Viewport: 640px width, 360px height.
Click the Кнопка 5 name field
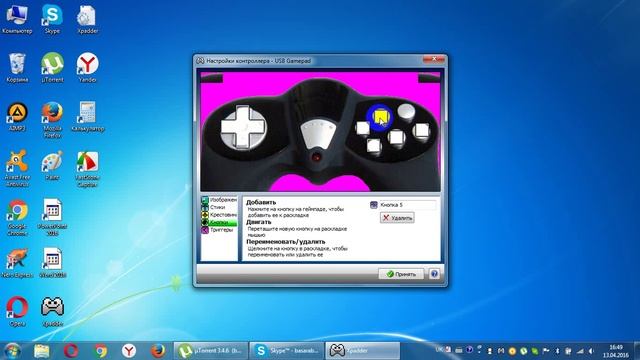point(407,205)
